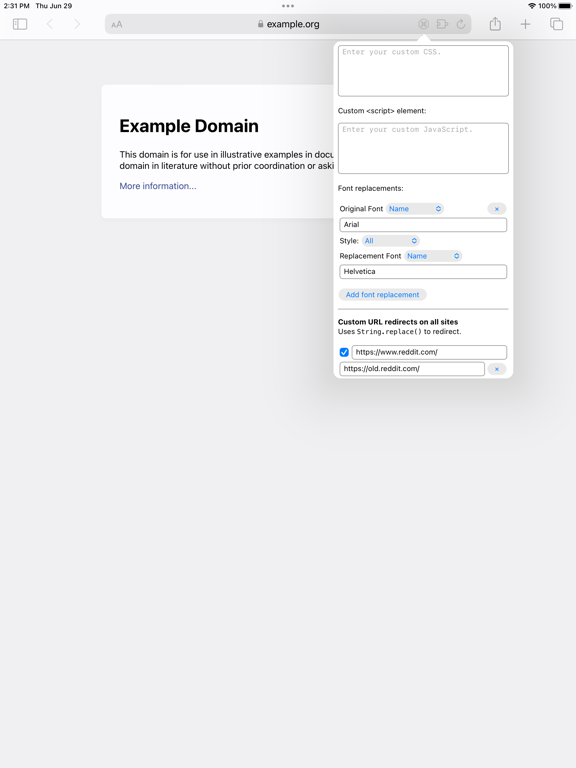Delete the reddit URL redirect
576x768 pixels.
[497, 369]
